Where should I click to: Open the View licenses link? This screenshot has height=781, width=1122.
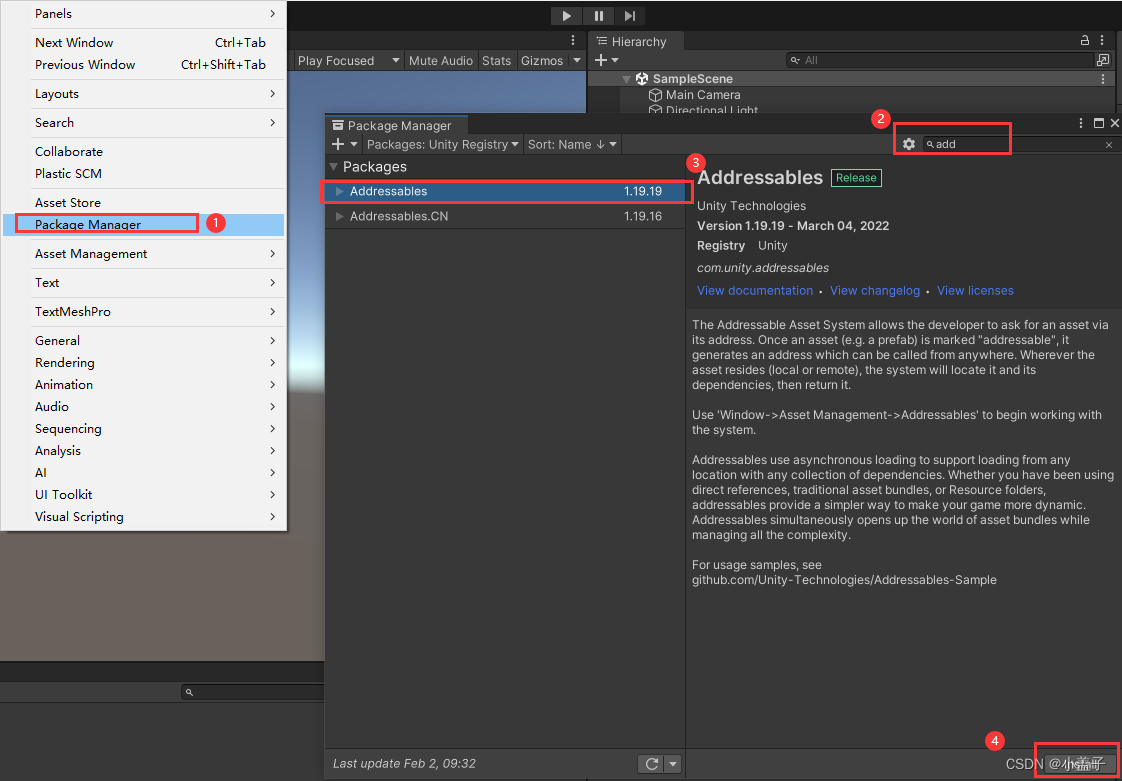pos(975,291)
